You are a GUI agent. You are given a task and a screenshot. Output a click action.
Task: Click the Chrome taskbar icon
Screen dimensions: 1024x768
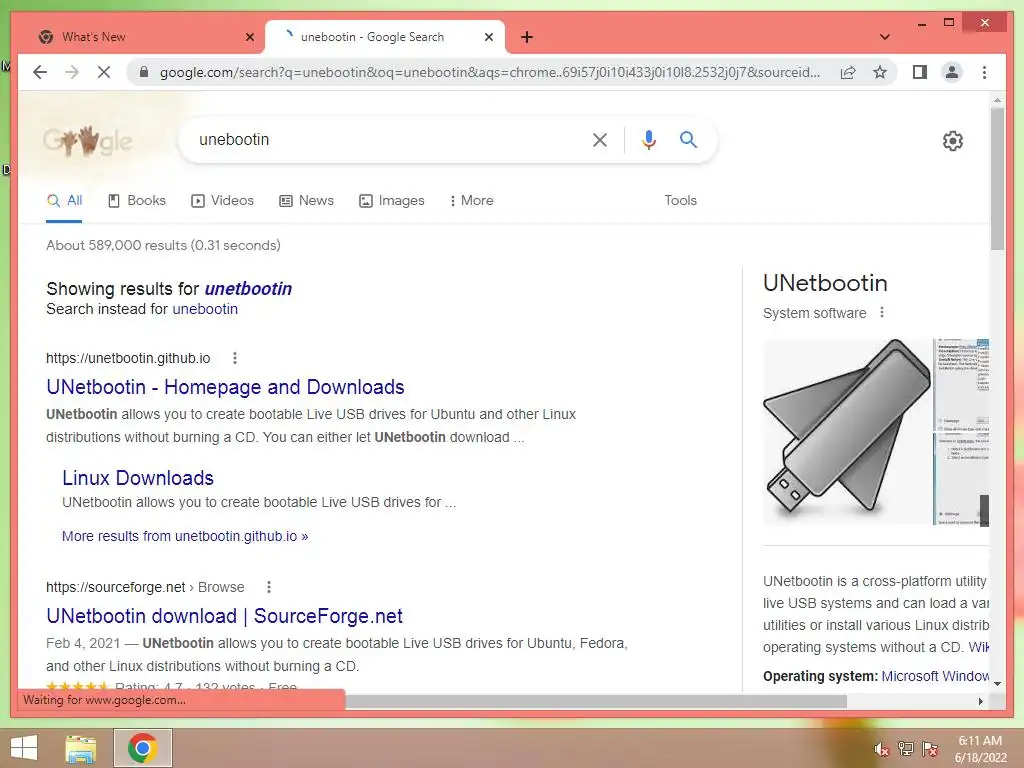click(x=143, y=748)
